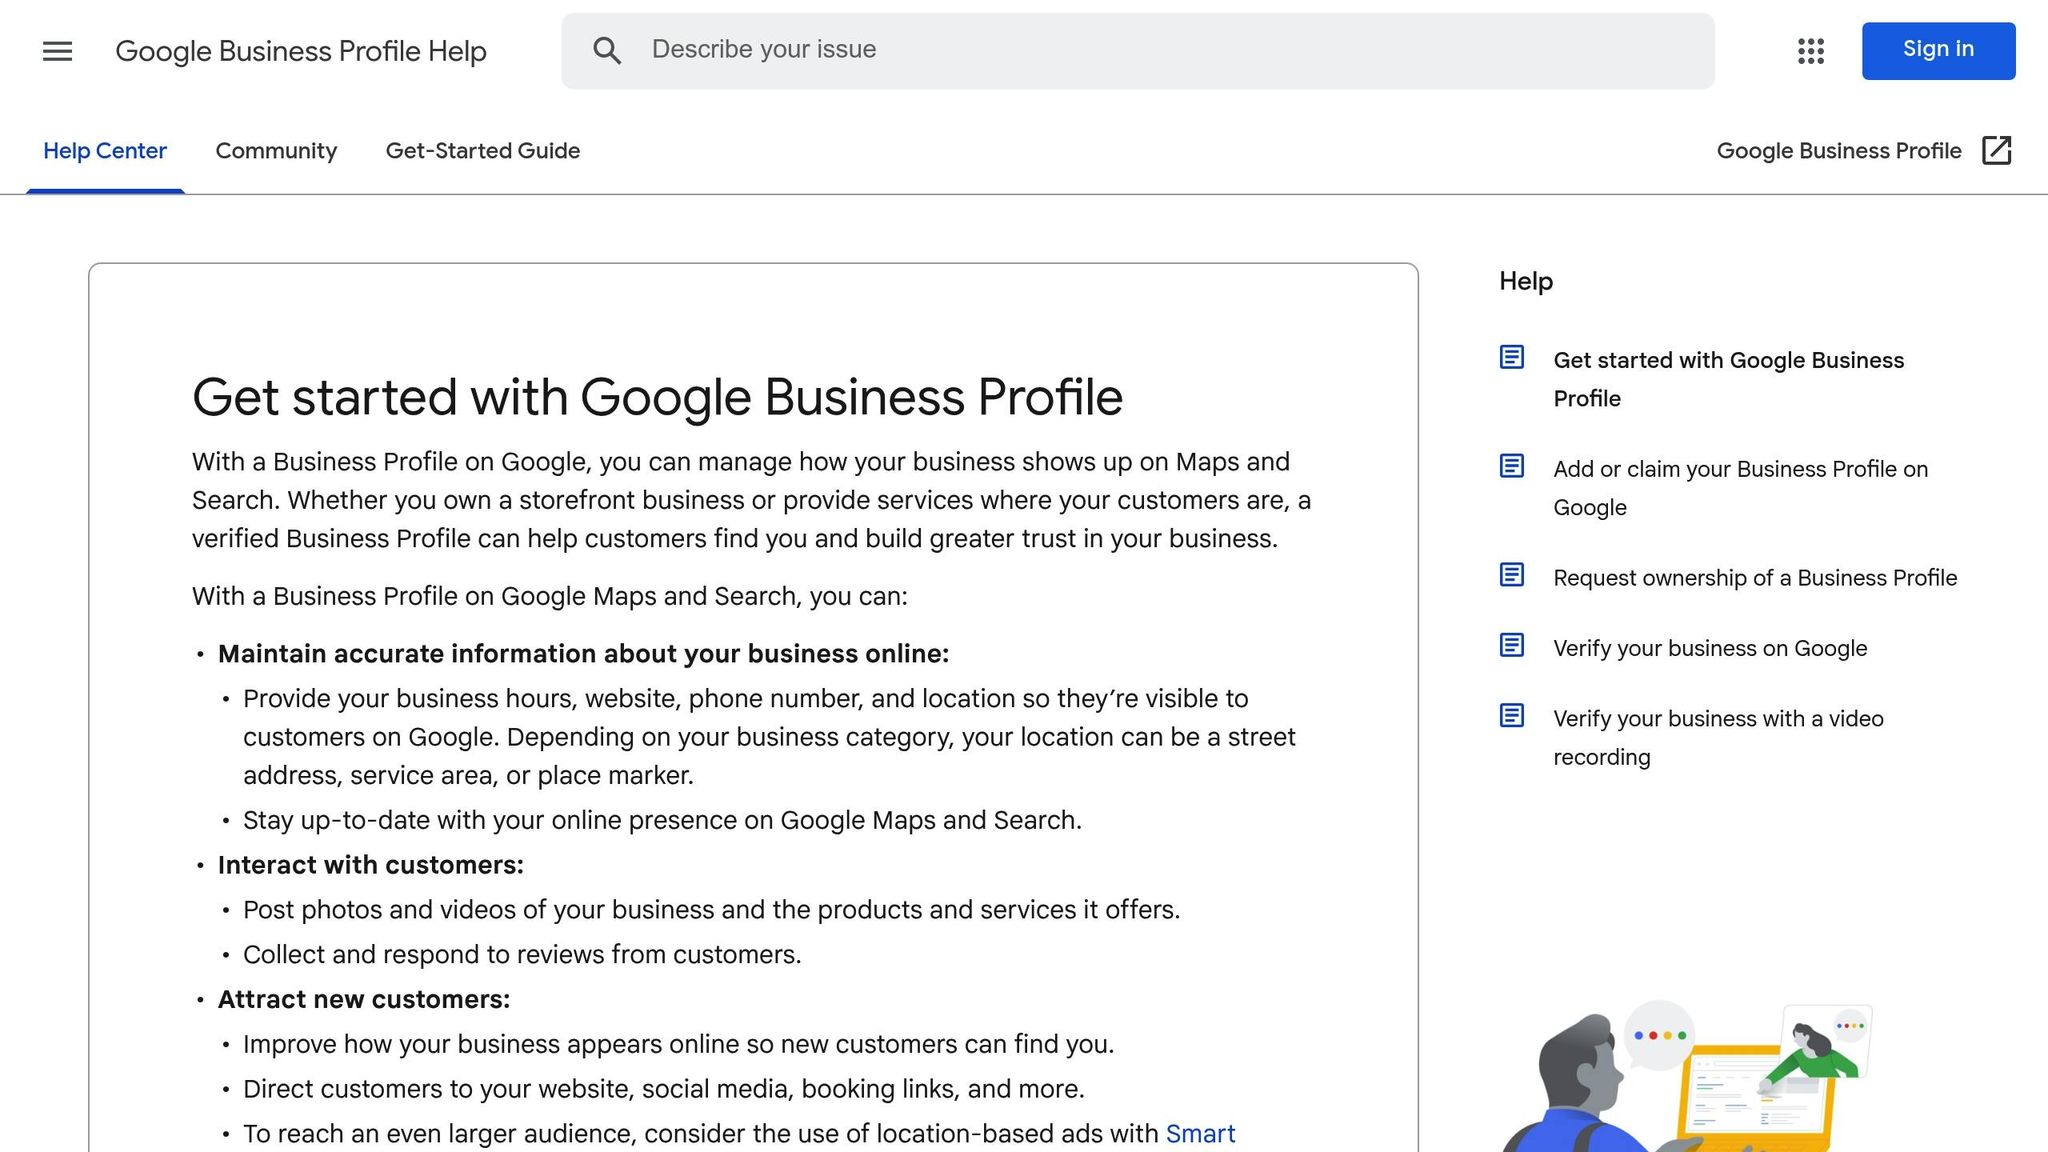2048x1152 pixels.
Task: Click the text Attract new customers:
Action: pos(364,1000)
